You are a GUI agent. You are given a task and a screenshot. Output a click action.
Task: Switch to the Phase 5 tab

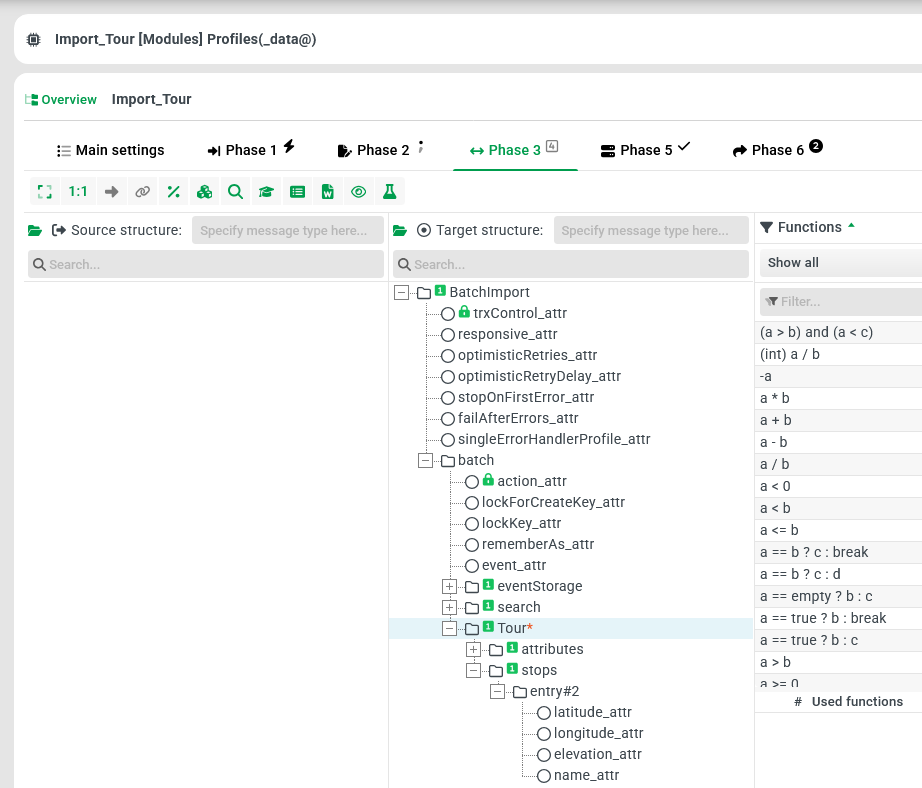click(645, 150)
